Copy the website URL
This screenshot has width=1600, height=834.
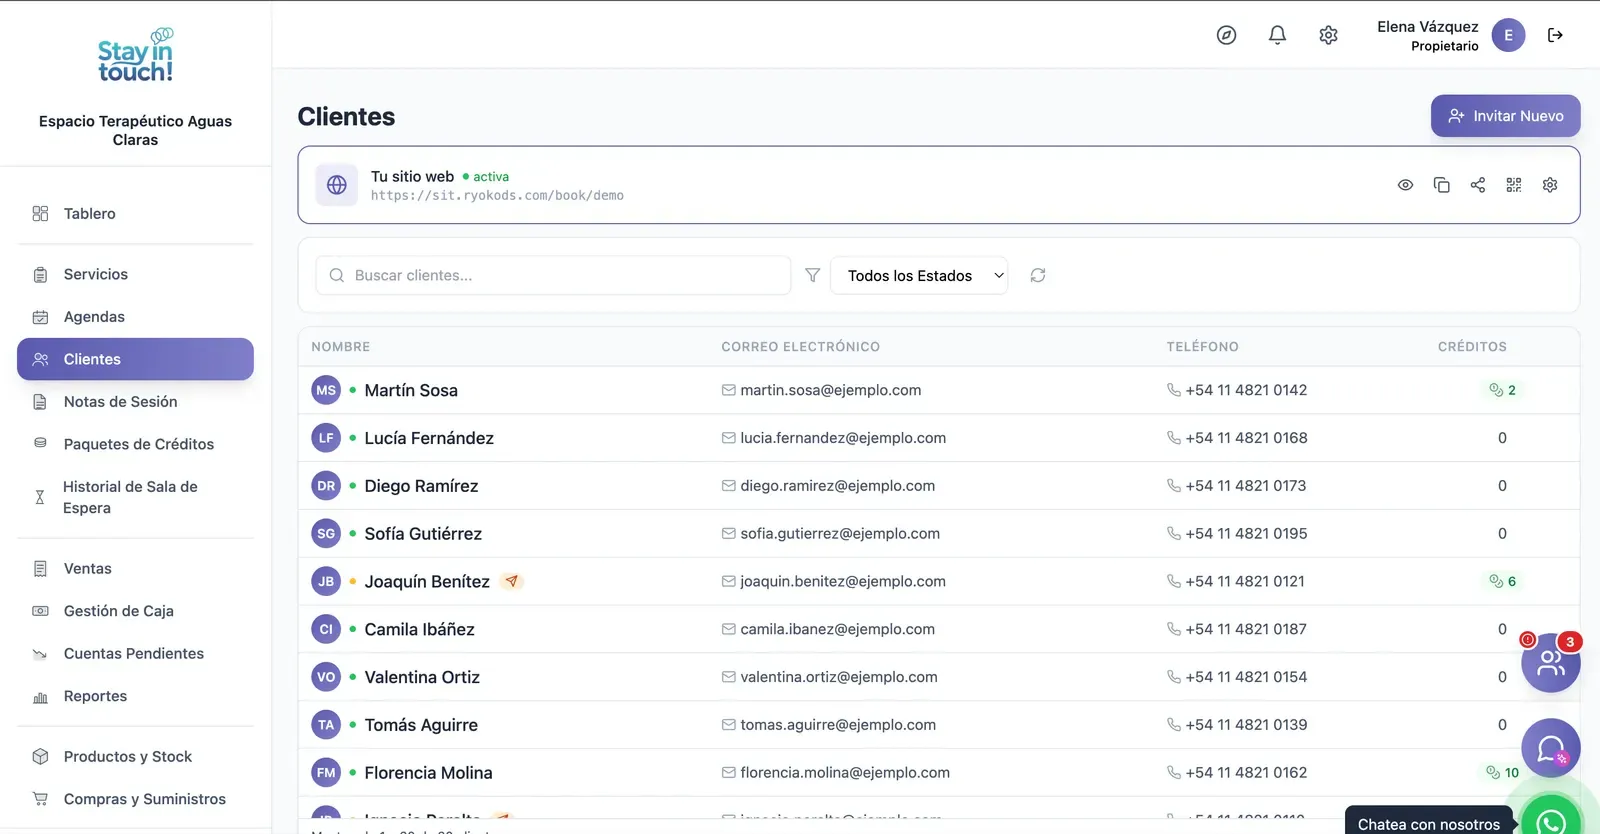click(x=1441, y=185)
